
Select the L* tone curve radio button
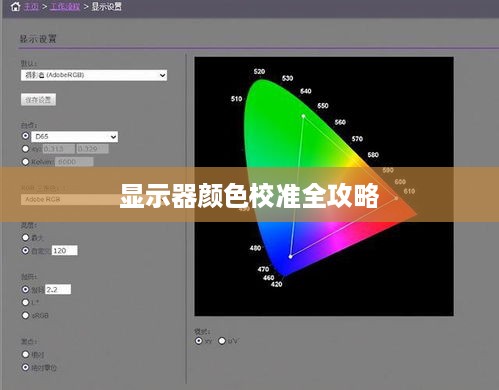click(x=25, y=302)
